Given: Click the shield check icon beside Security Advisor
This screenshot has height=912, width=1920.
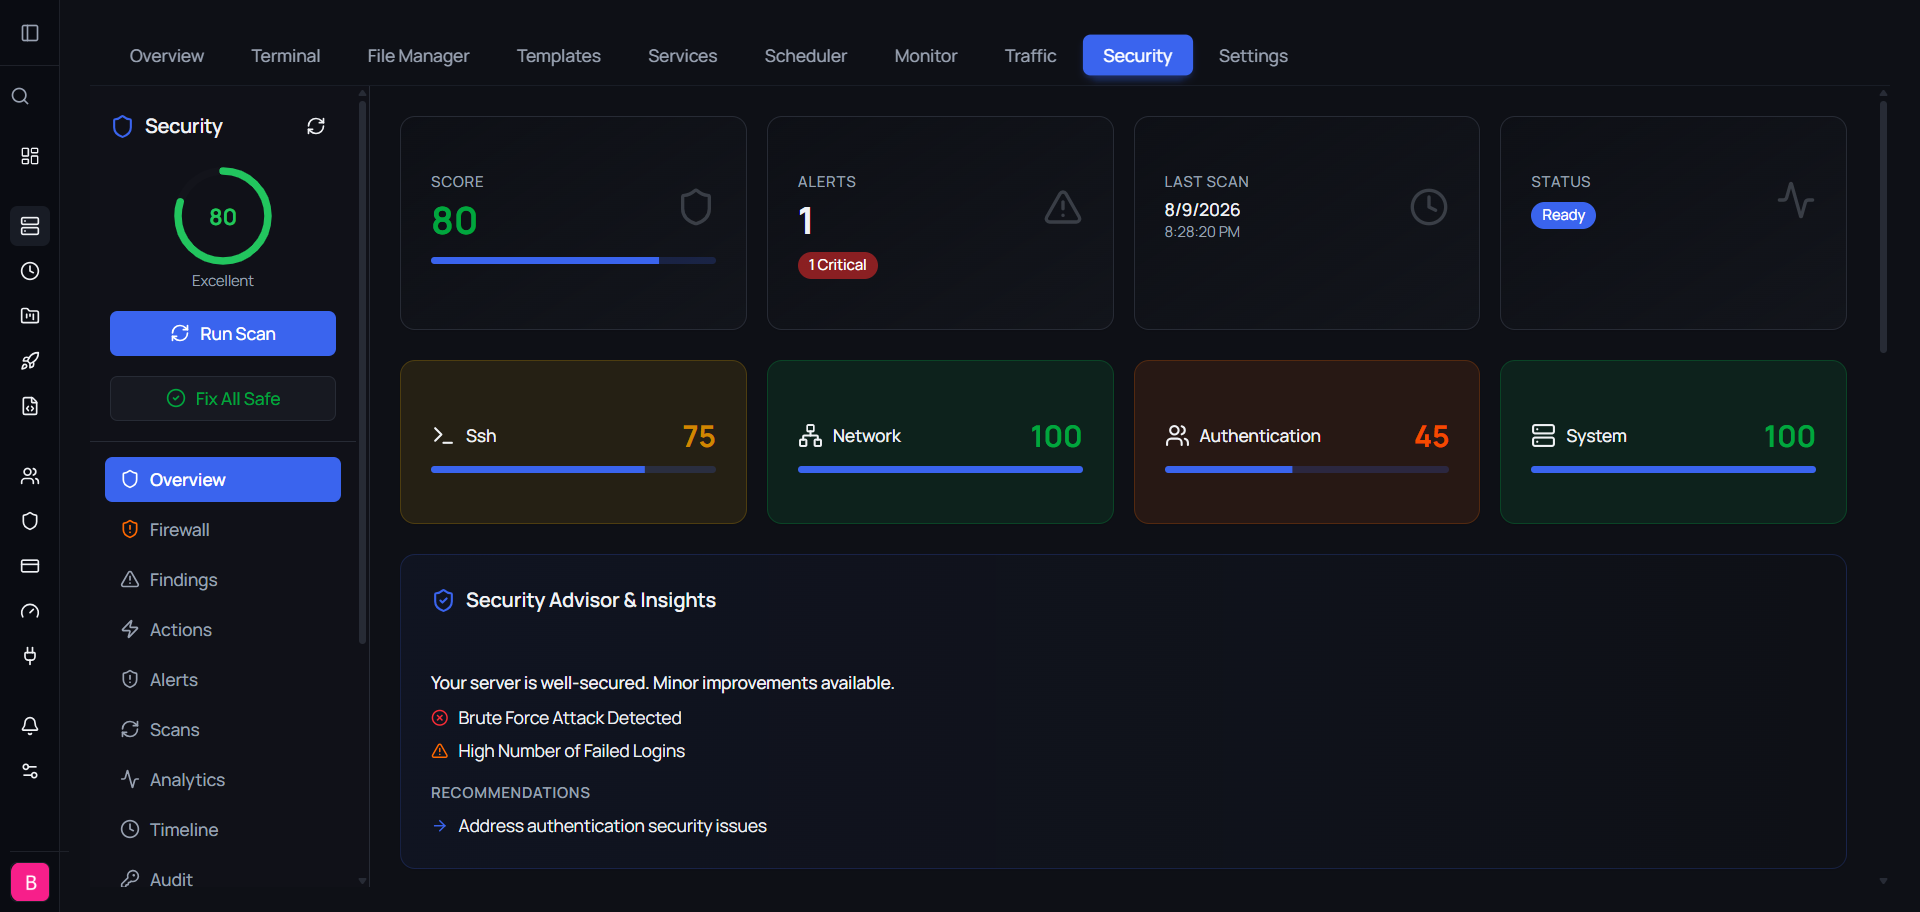Looking at the screenshot, I should click(x=443, y=600).
